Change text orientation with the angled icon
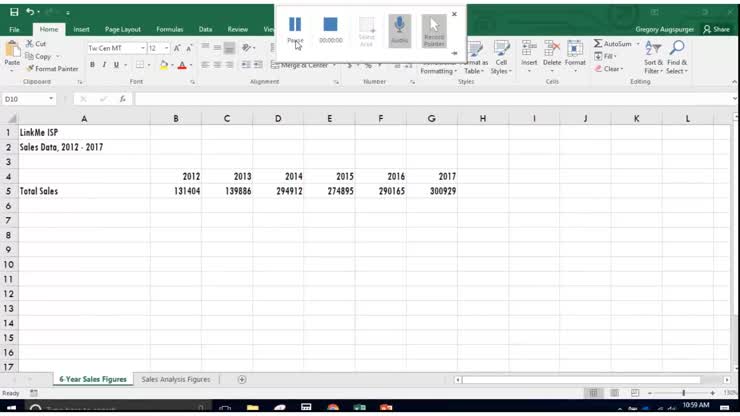The height and width of the screenshot is (416, 740). 246,48
